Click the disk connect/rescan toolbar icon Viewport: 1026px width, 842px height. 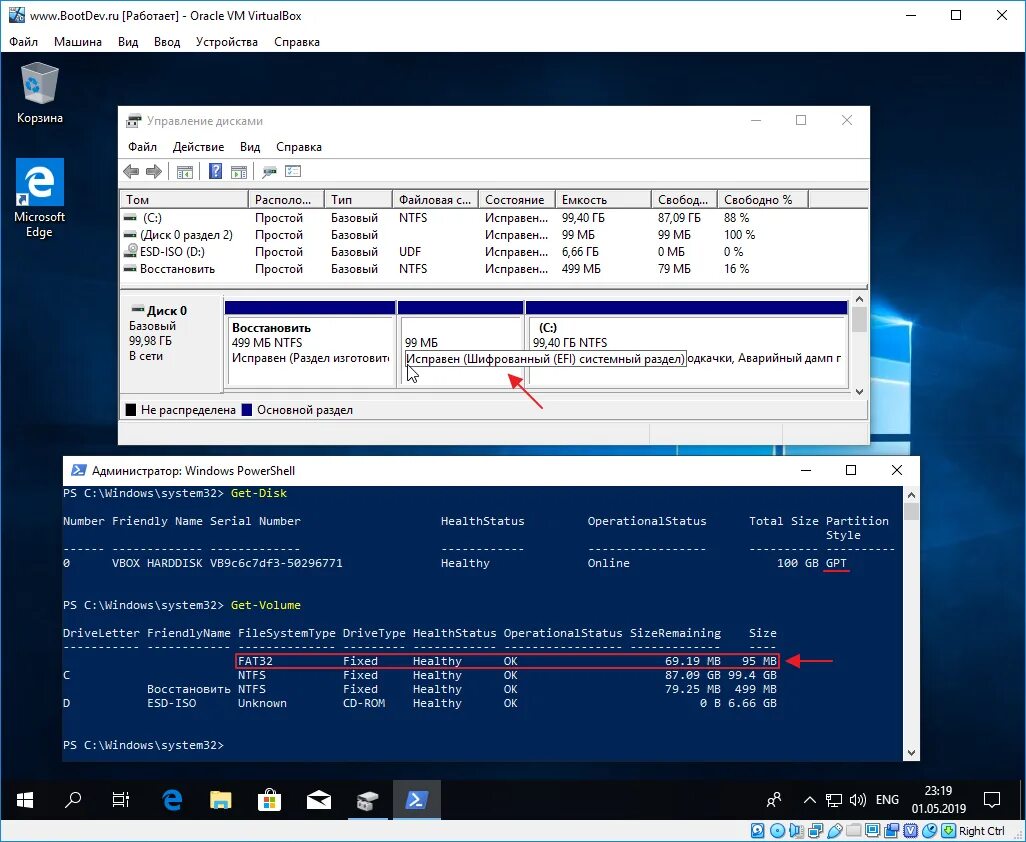(x=269, y=172)
